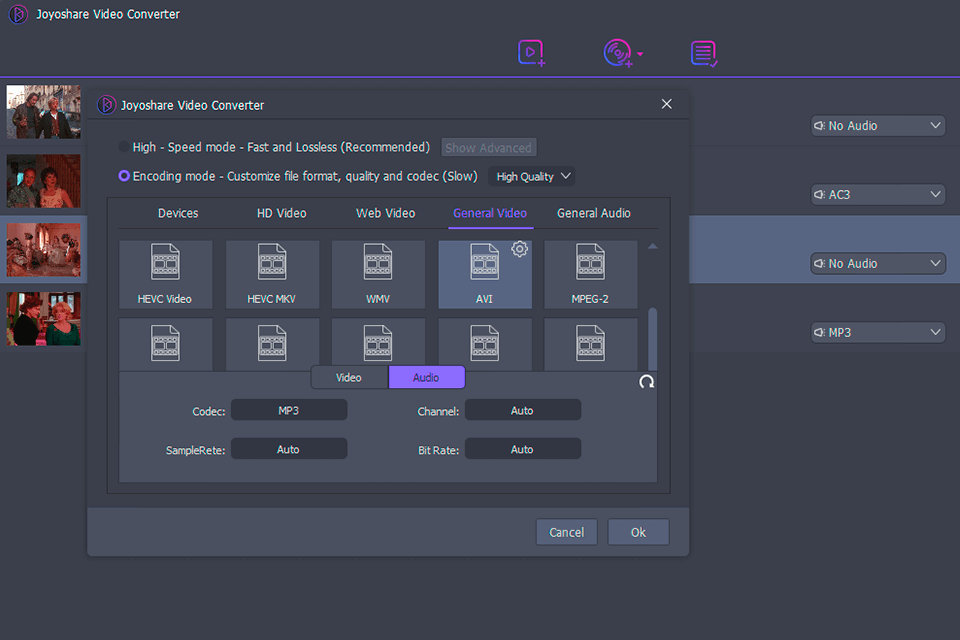The image size is (960, 640).
Task: Open the AC3 audio track dropdown
Action: 877,195
